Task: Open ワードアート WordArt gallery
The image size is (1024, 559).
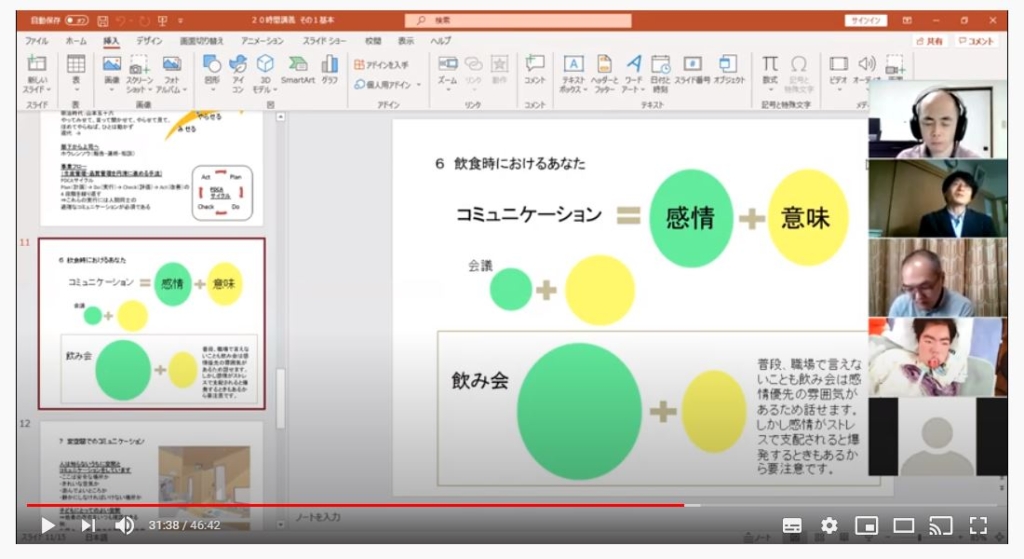Action: (633, 73)
